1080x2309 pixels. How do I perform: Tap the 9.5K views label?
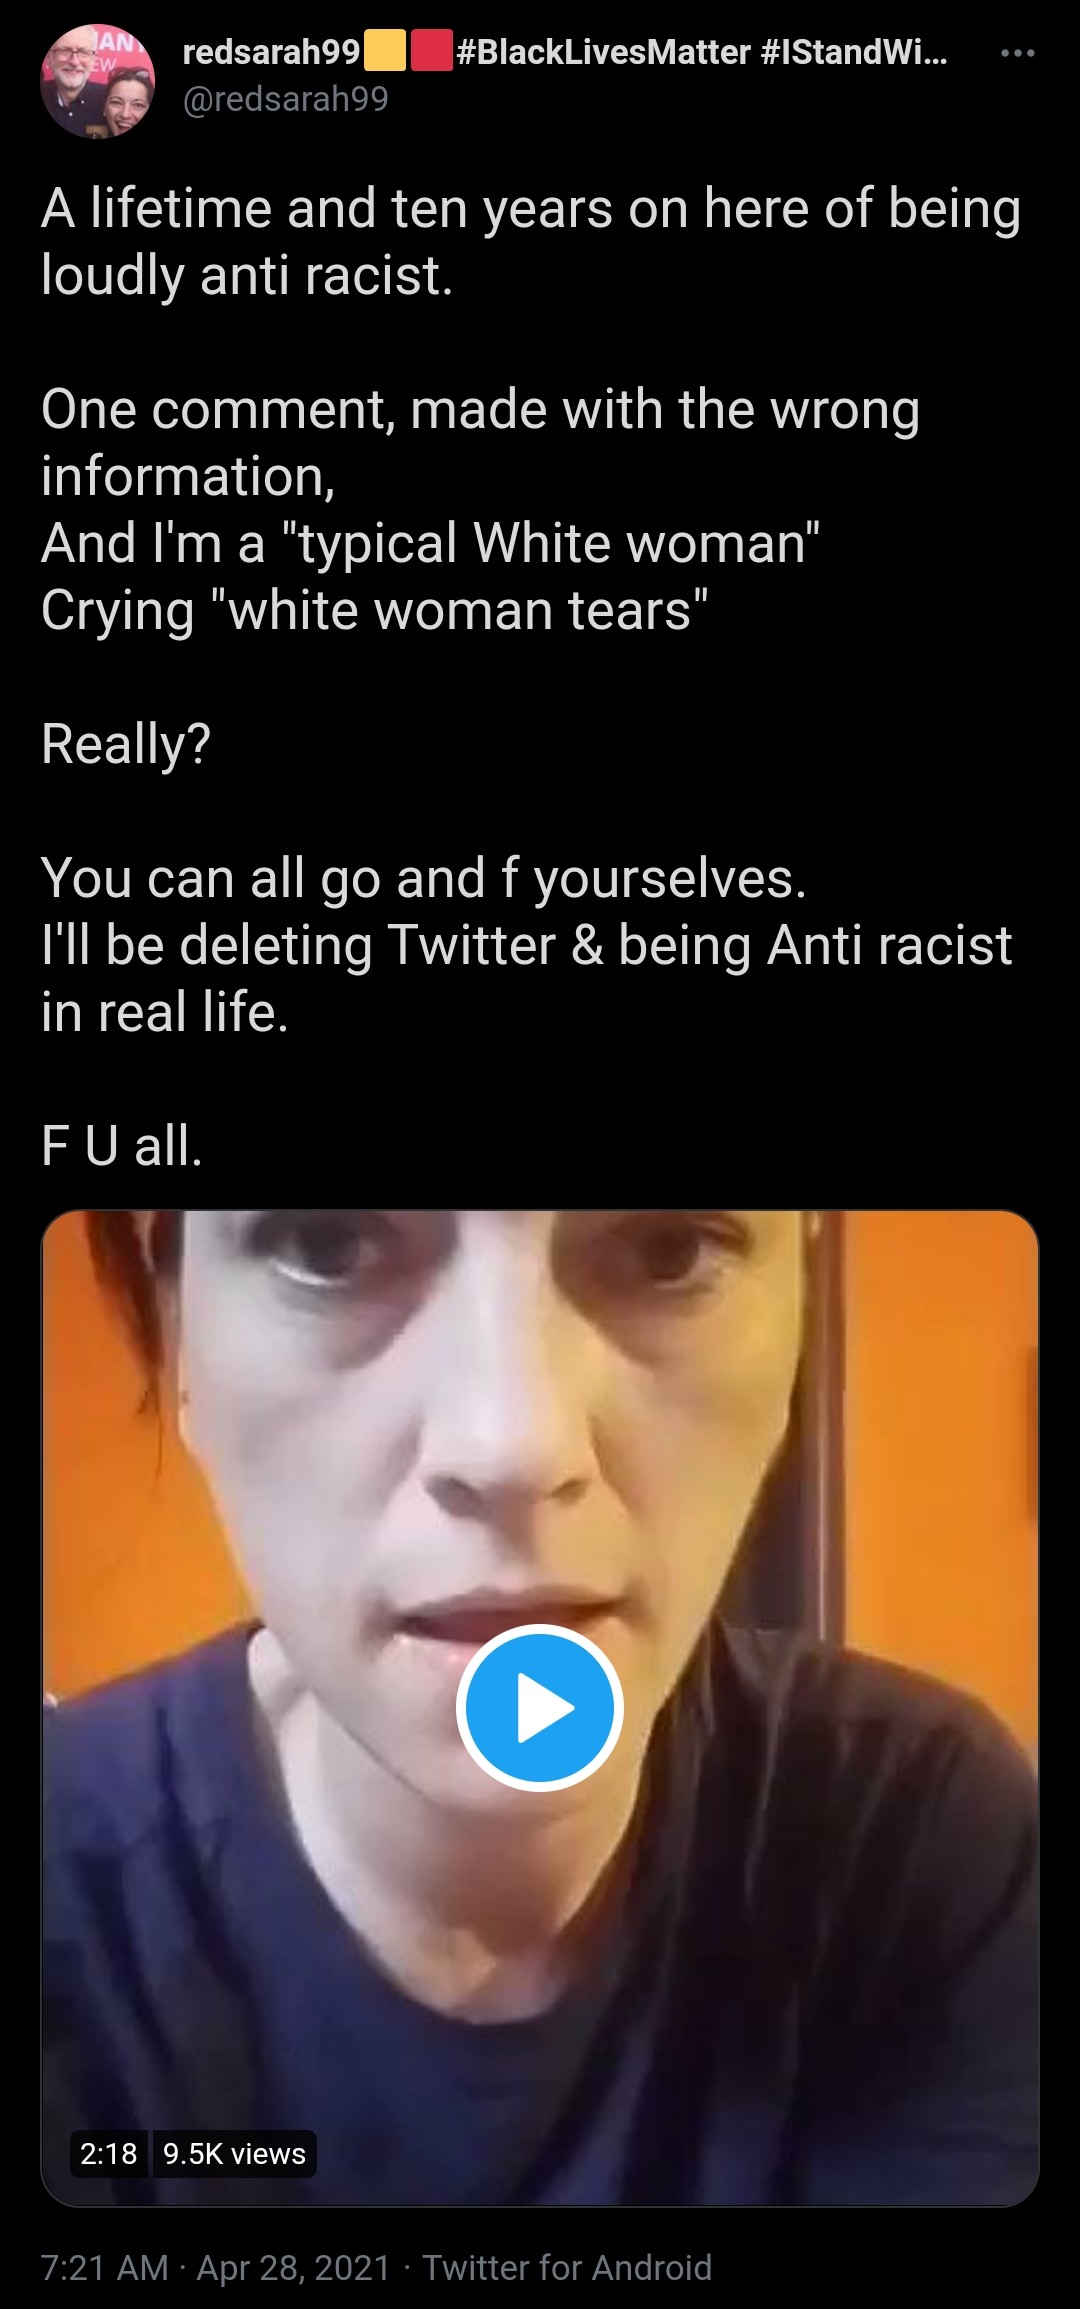click(x=234, y=2153)
